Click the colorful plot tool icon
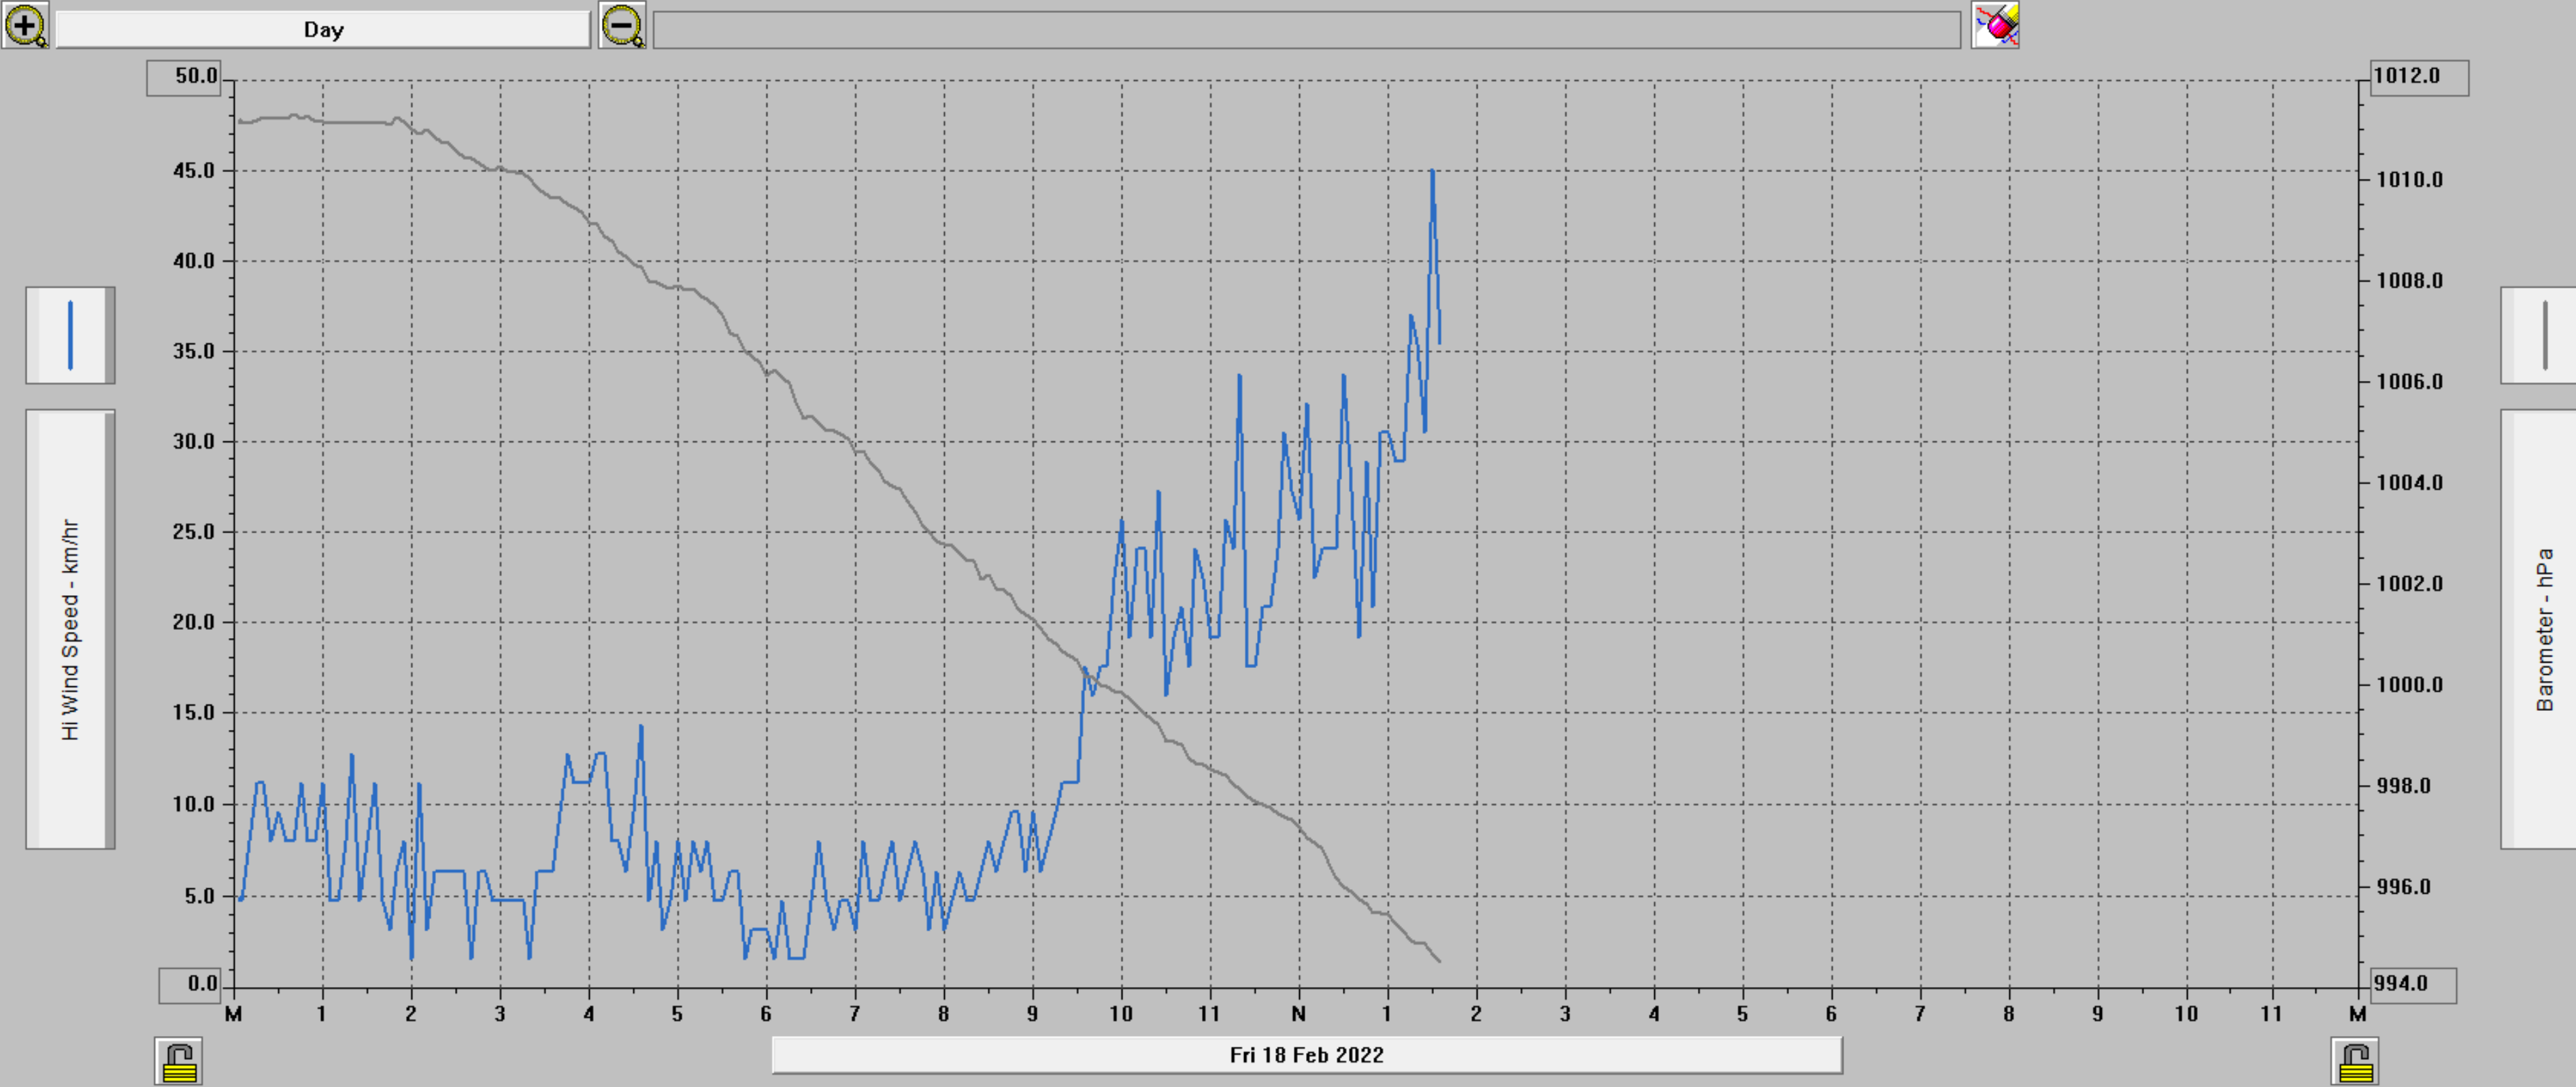 point(1995,25)
